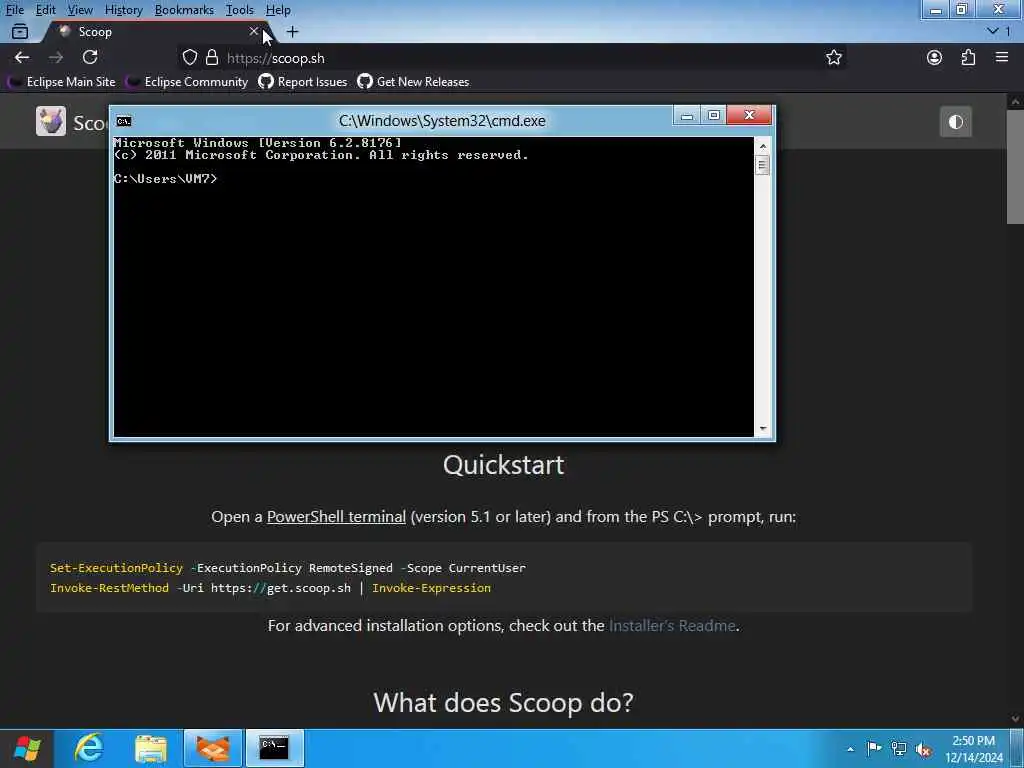Viewport: 1024px width, 768px height.
Task: Click the cmd window scrollbar thumb
Action: point(762,165)
